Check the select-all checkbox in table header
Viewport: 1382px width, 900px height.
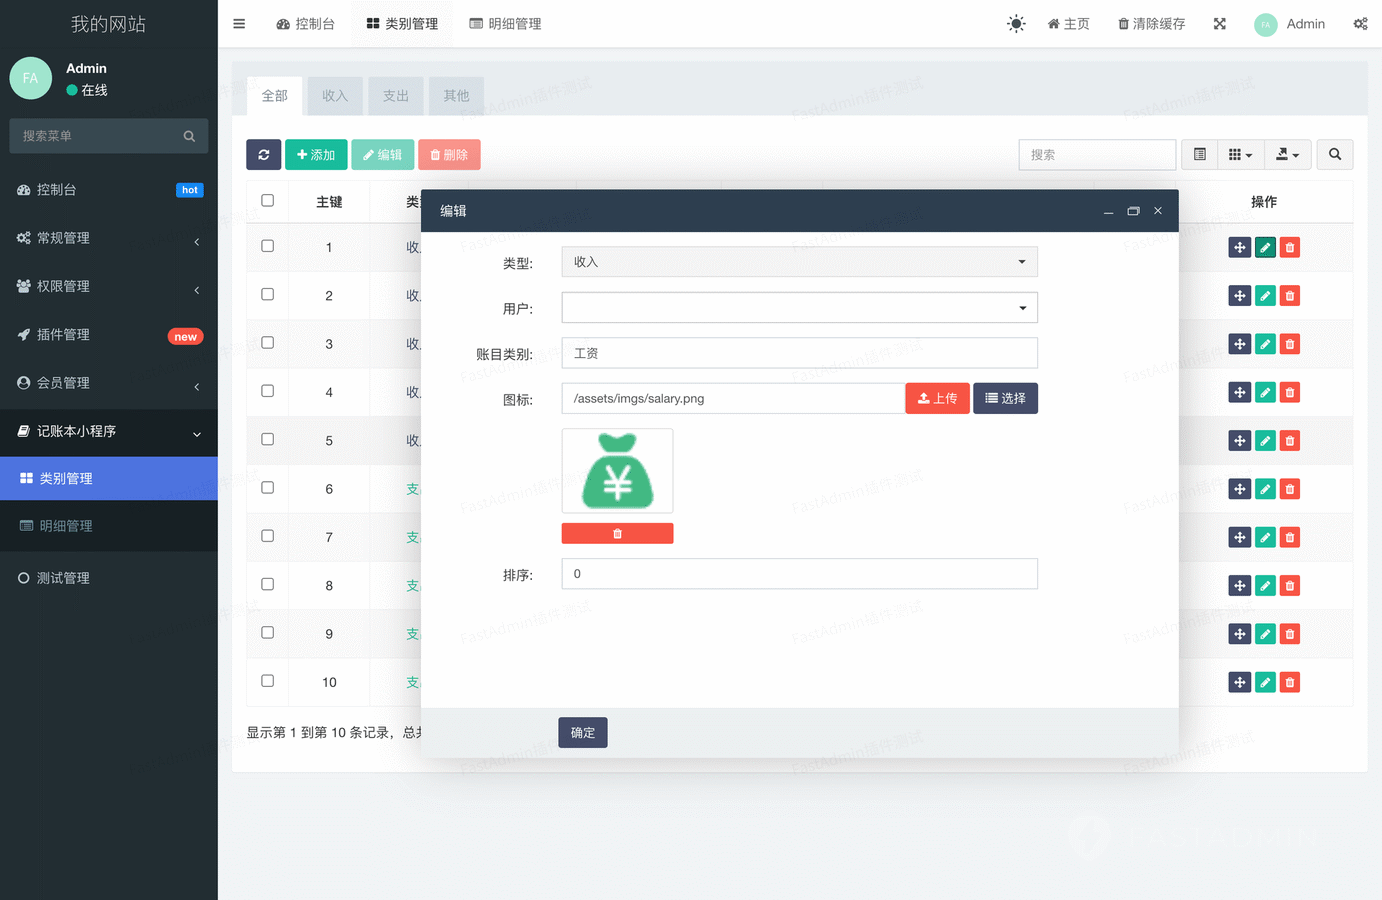click(267, 201)
